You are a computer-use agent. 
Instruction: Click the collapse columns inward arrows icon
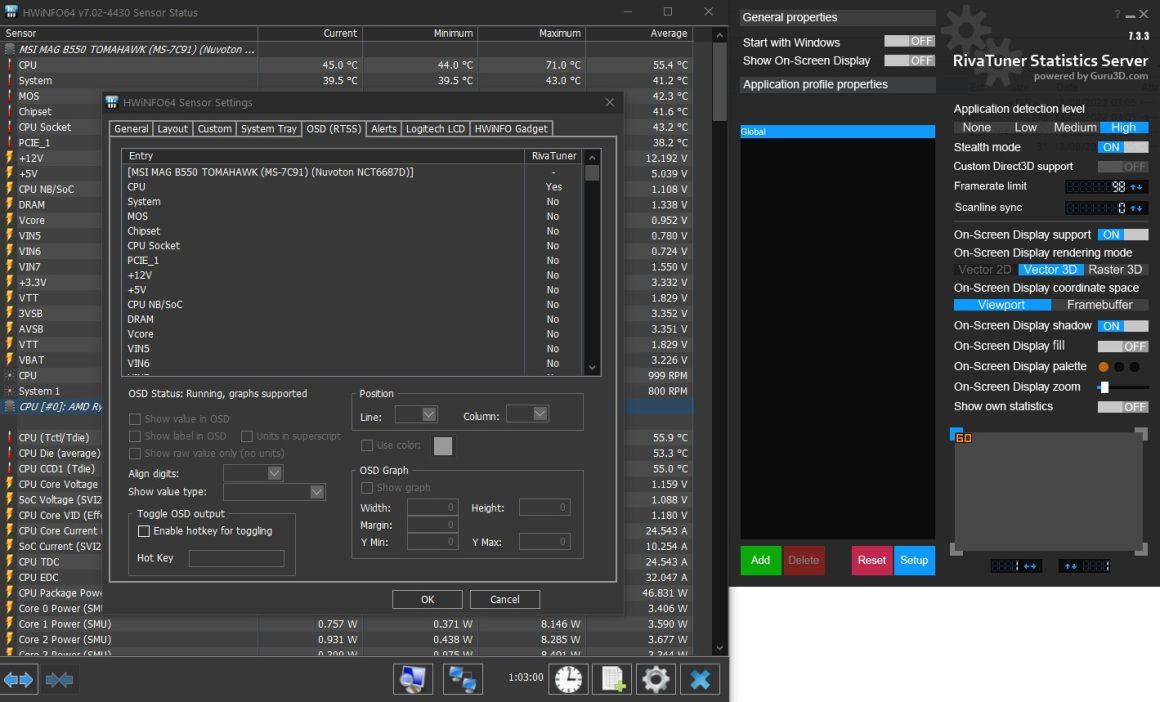59,679
